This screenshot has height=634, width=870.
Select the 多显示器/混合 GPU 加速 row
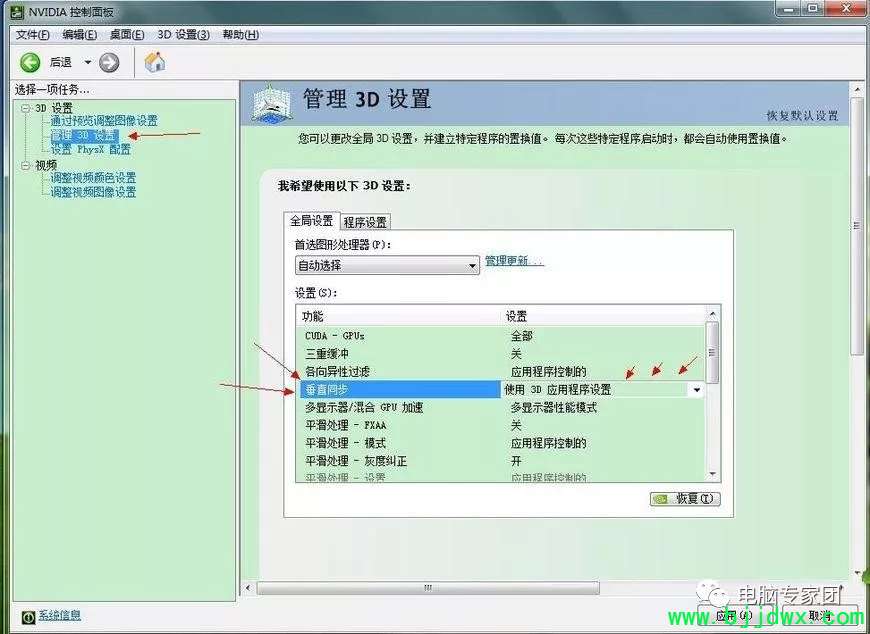pos(500,408)
